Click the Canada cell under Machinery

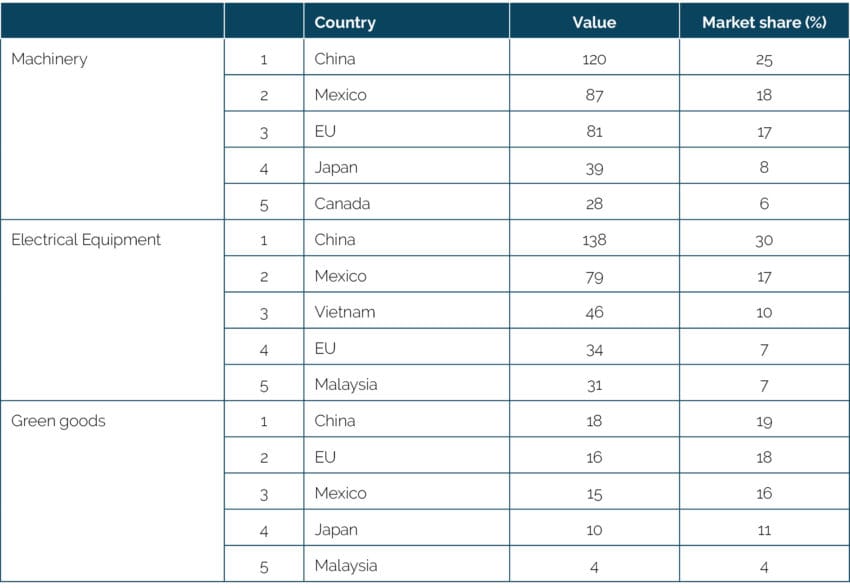point(342,204)
